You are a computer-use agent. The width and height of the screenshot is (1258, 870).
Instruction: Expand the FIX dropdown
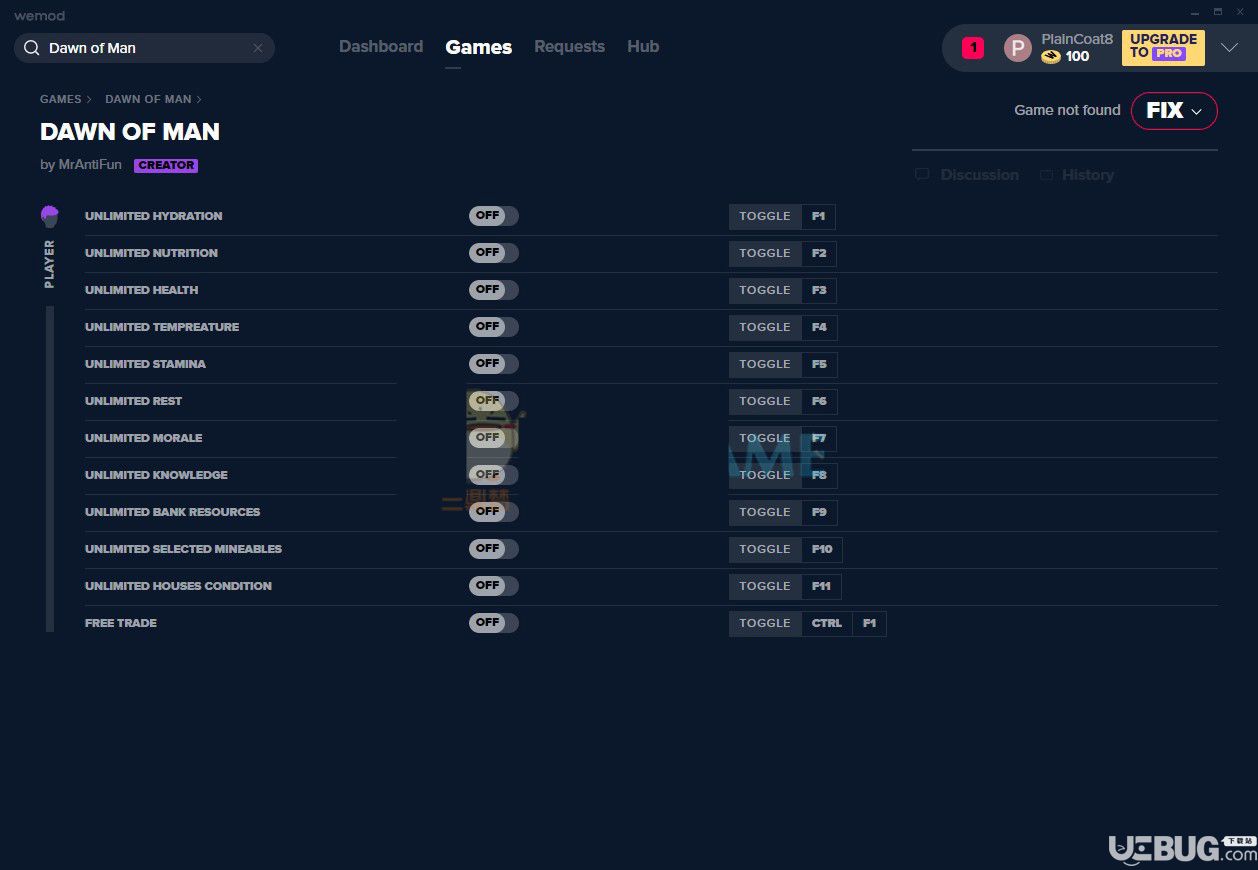(x=1174, y=111)
